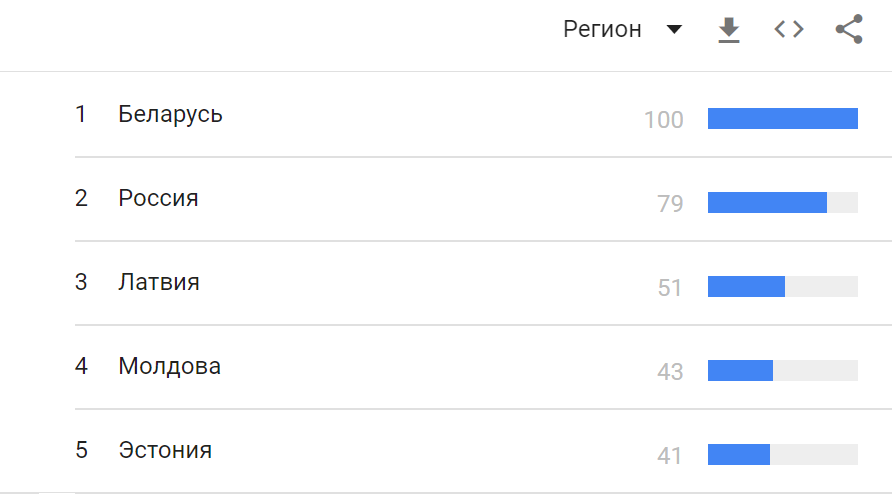Open the Эстония region entry
Screen dimensions: 892x504
pos(165,450)
